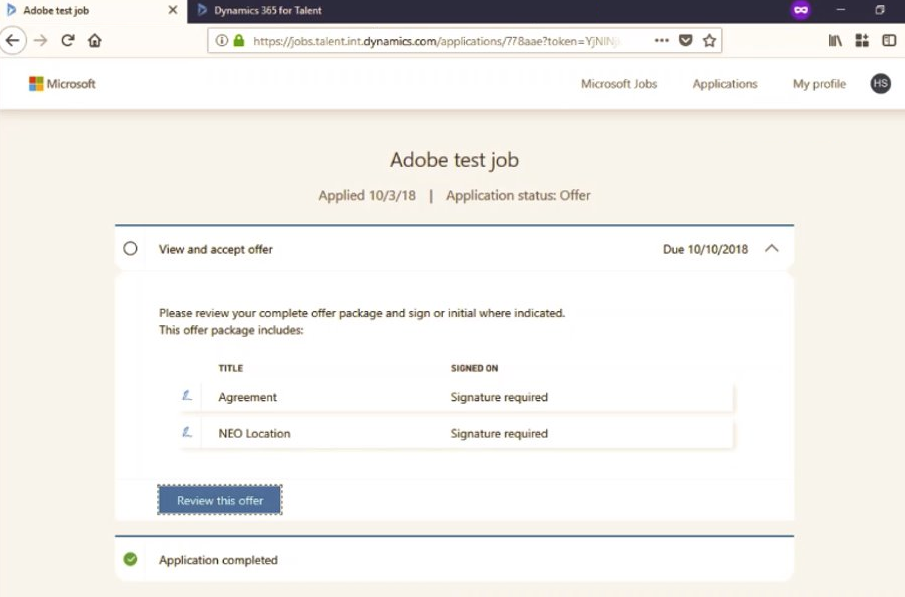Click the browser forward arrow
This screenshot has width=905, height=597.
(40, 40)
